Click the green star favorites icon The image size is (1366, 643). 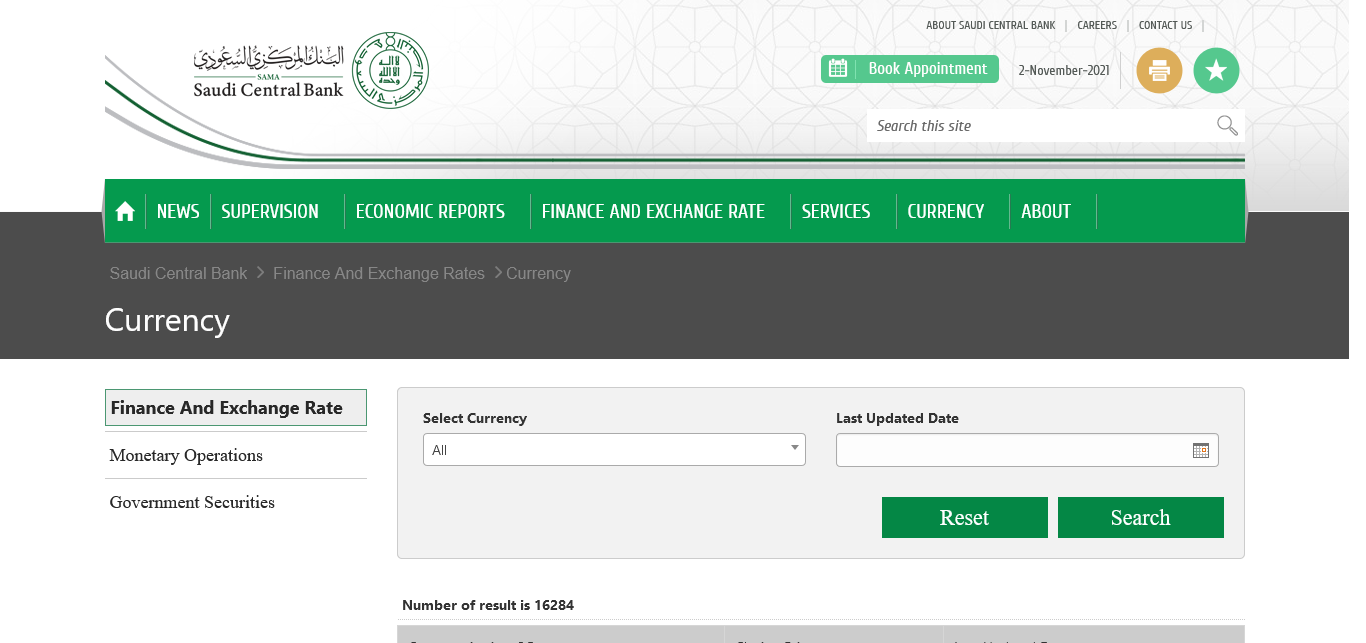pyautogui.click(x=1216, y=70)
